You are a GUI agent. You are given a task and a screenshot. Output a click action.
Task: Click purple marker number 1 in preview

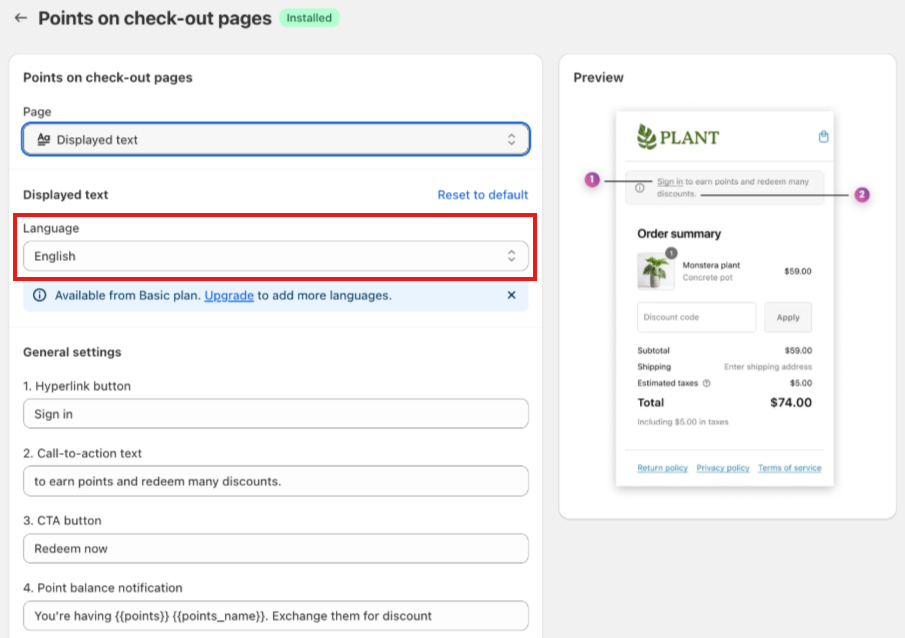click(x=592, y=180)
